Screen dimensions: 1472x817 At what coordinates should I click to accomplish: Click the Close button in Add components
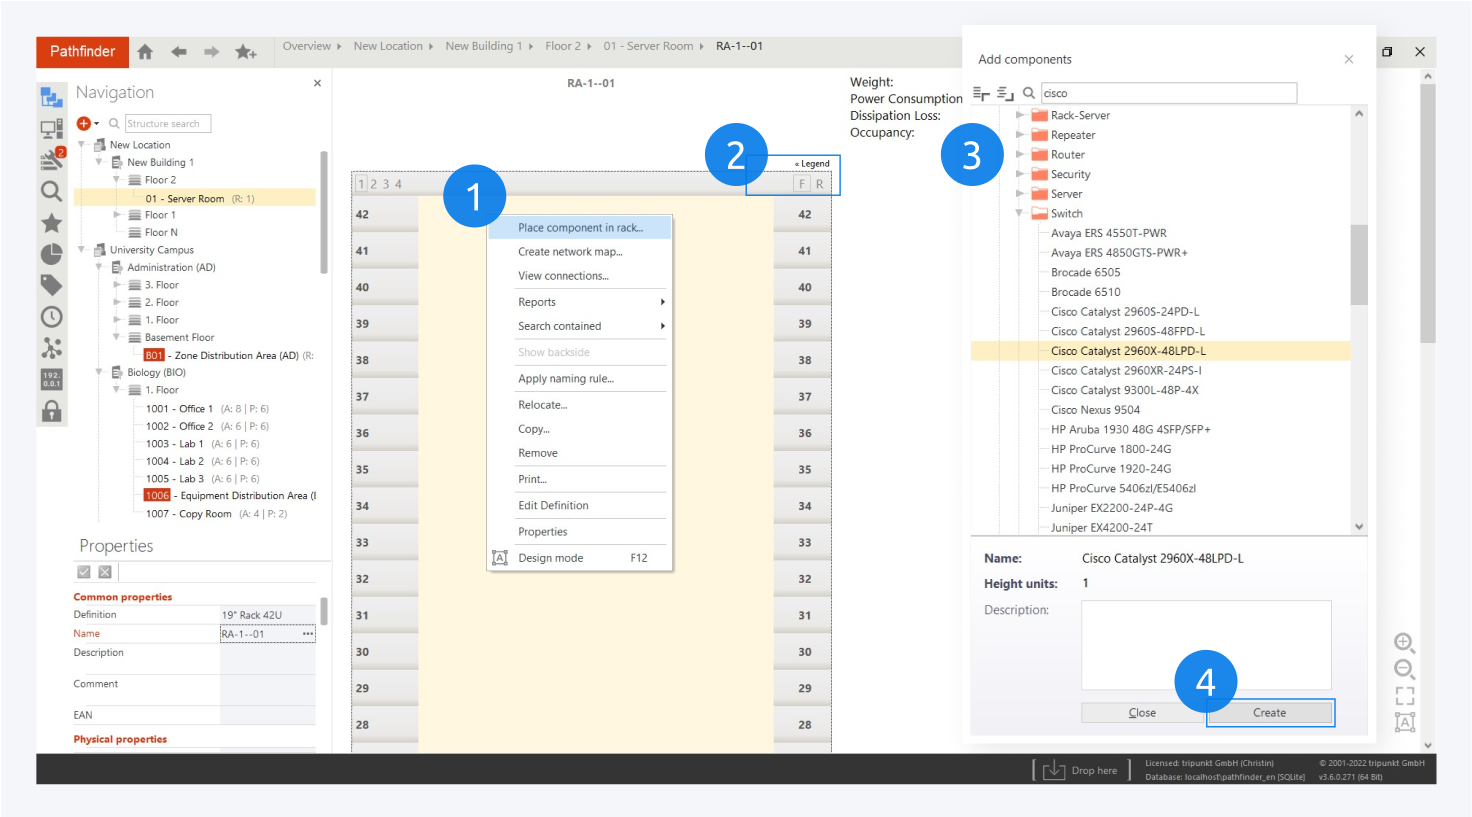click(x=1142, y=713)
